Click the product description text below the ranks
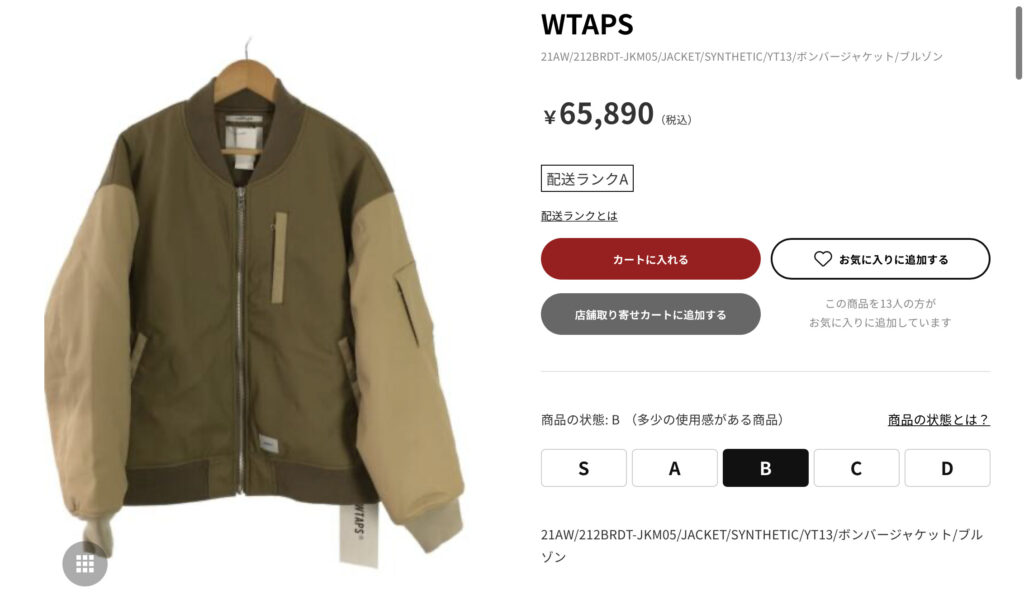This screenshot has width=1024, height=600. (761, 545)
